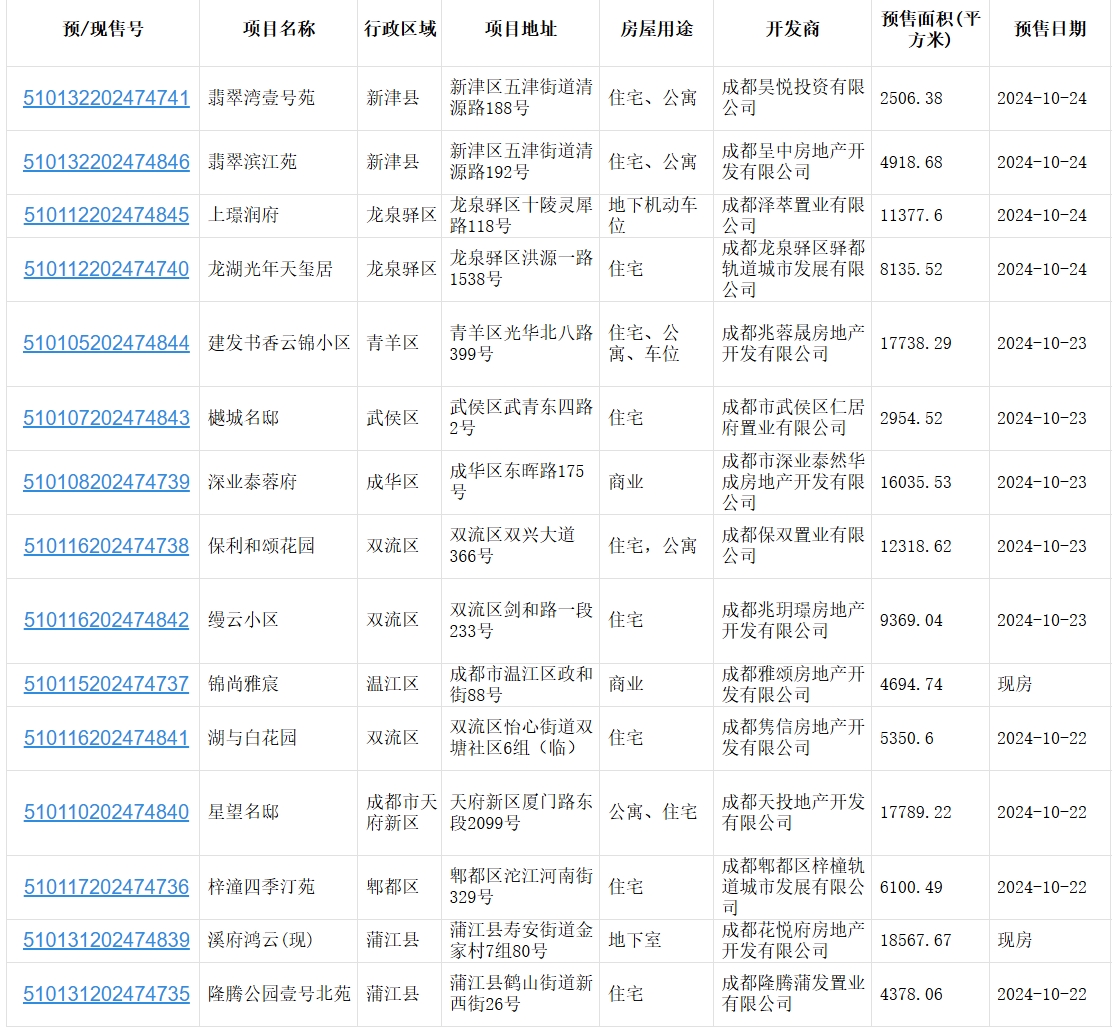
Task: Open presale number 510108202474739 link
Action: [106, 482]
